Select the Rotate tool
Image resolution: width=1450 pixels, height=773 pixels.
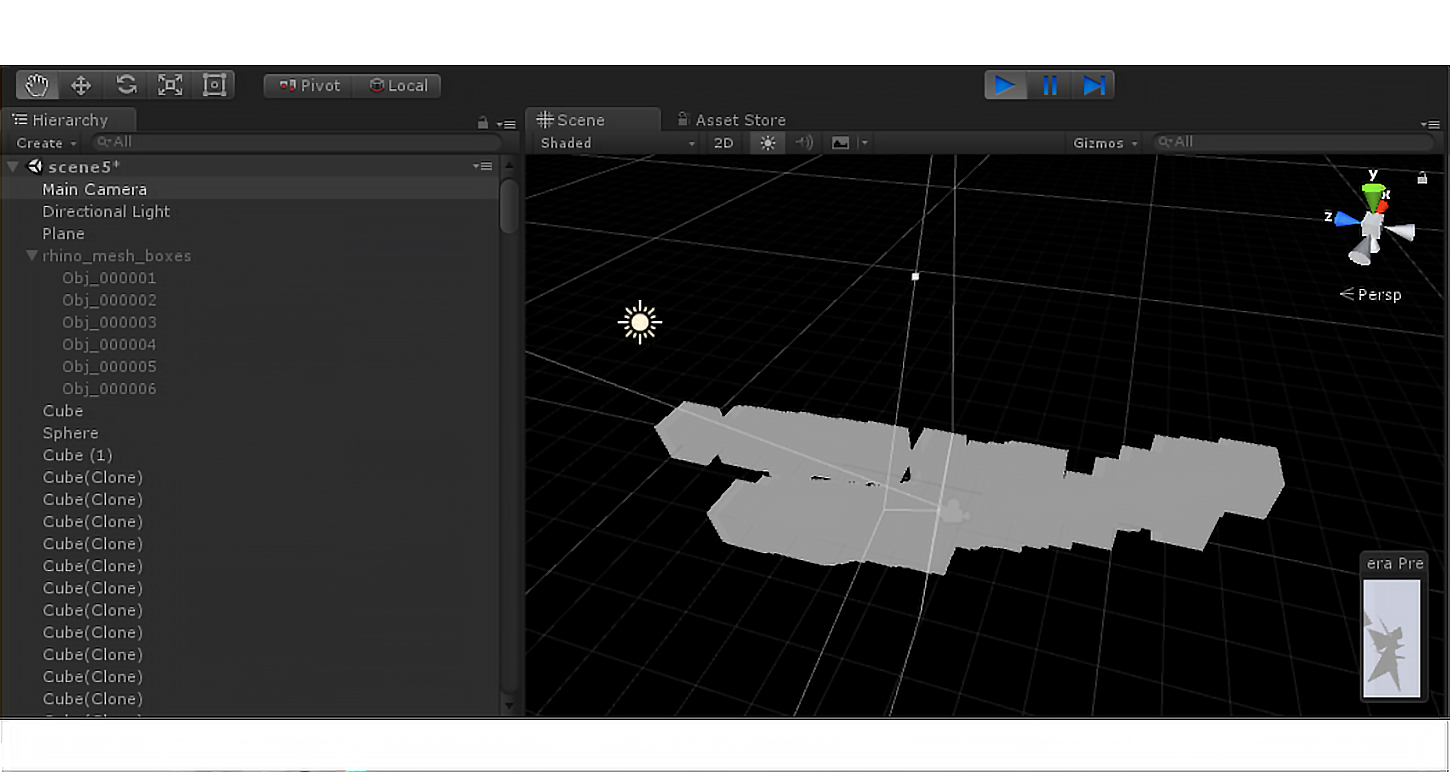coord(126,85)
